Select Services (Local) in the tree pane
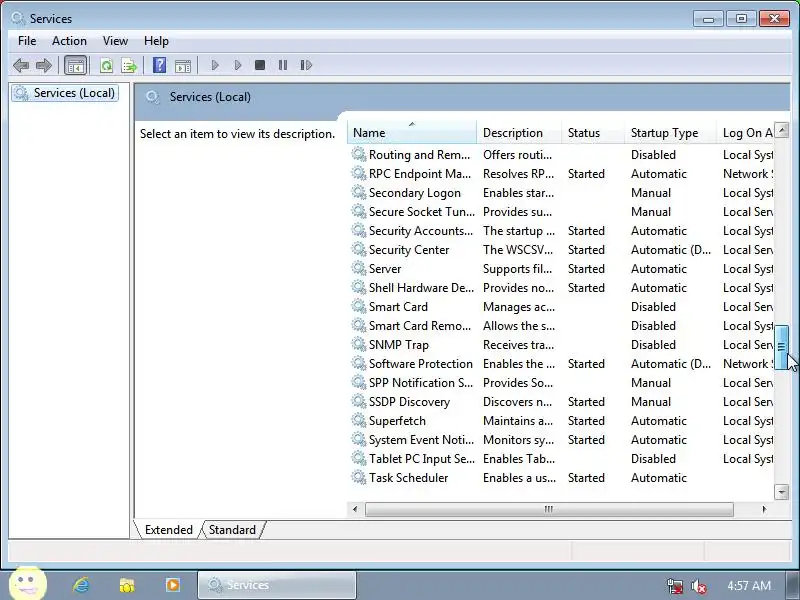800x600 pixels. pyautogui.click(x=65, y=93)
